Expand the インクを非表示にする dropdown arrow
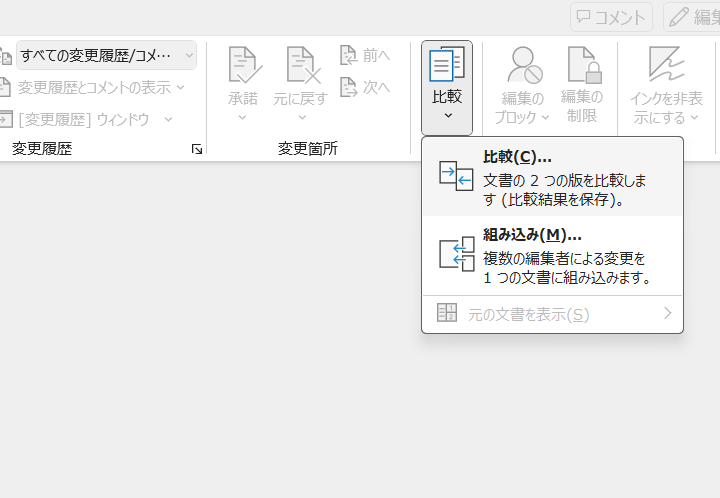Viewport: 720px width, 498px height. click(x=694, y=118)
